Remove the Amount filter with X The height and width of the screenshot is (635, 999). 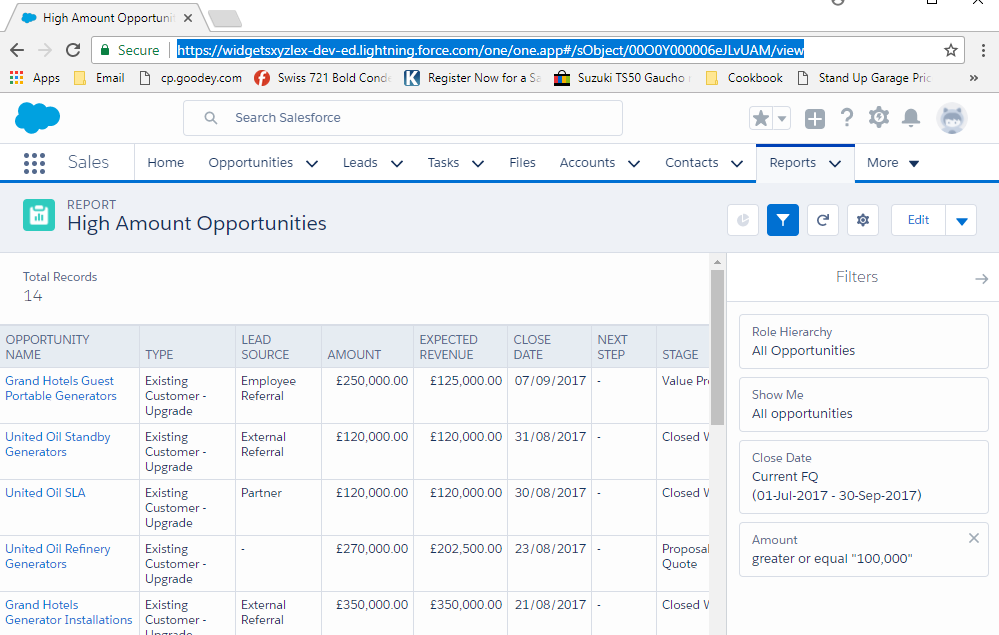click(x=974, y=538)
